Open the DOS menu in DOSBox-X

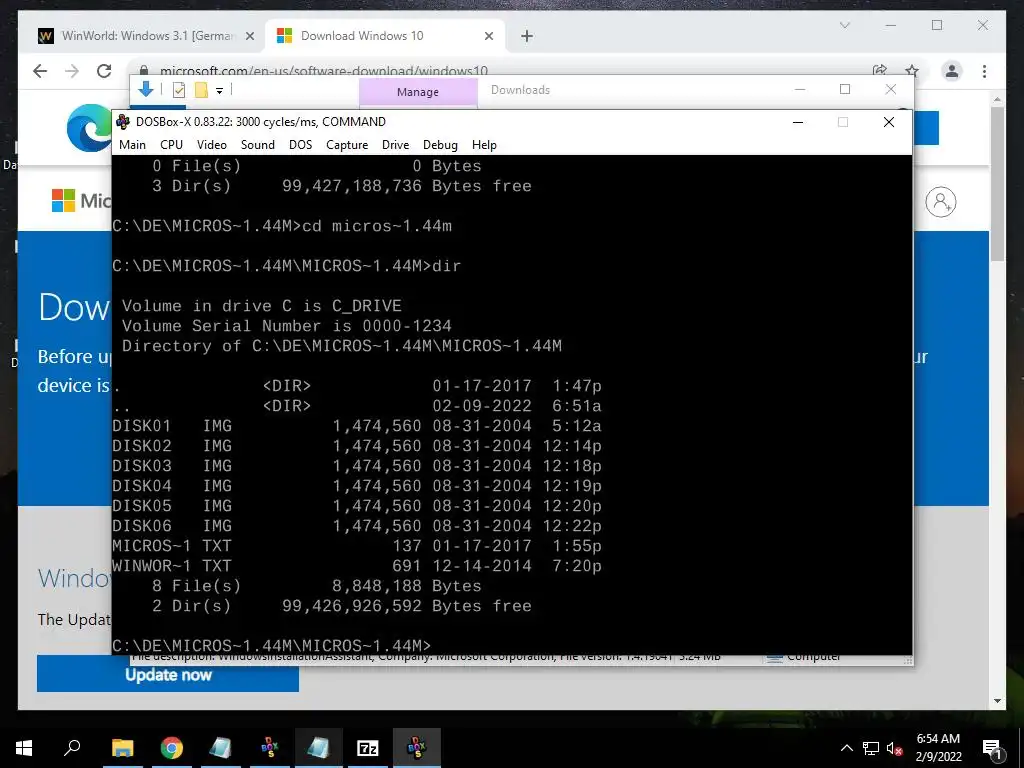[x=300, y=145]
